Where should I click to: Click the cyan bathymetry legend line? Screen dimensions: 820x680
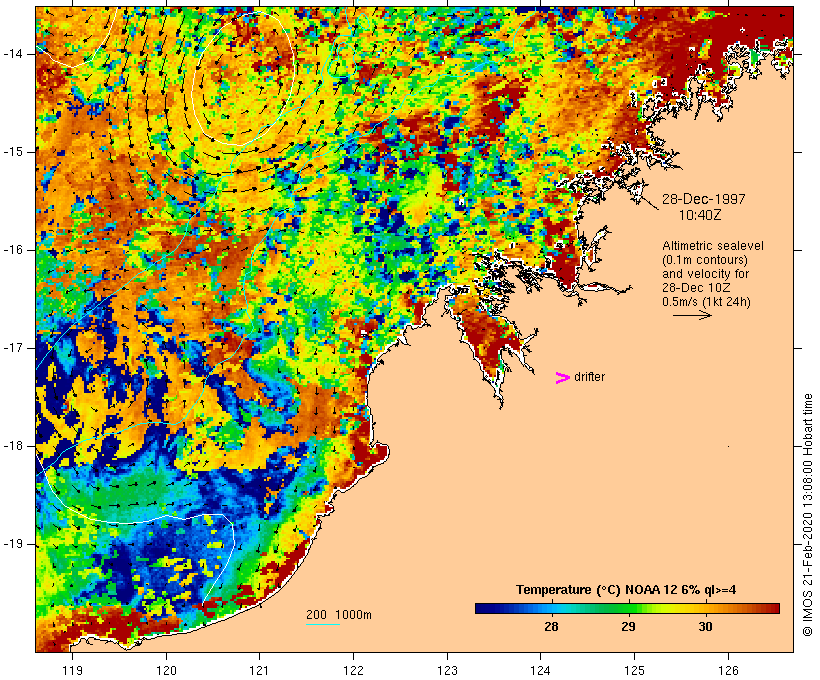(x=323, y=624)
